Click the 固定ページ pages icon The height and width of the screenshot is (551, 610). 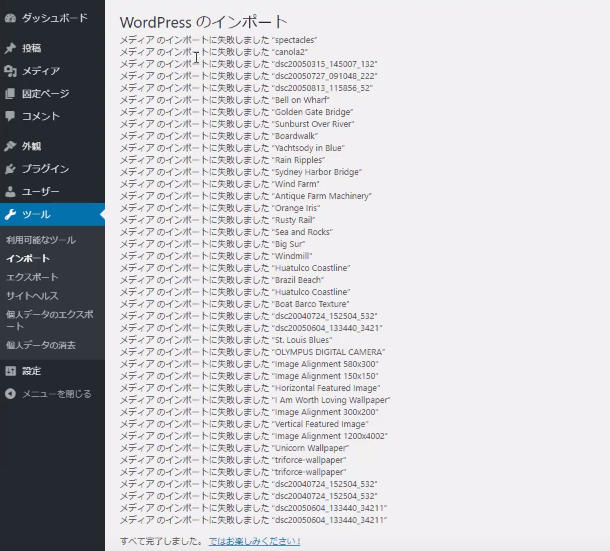point(10,94)
